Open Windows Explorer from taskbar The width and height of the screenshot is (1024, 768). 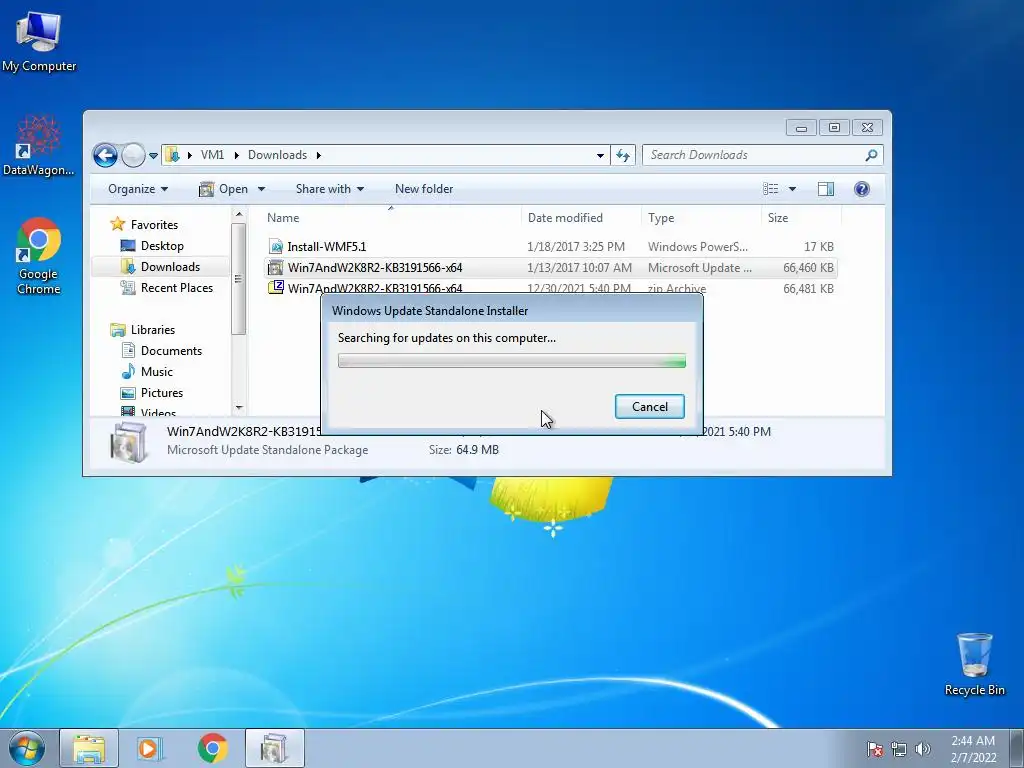click(x=89, y=748)
